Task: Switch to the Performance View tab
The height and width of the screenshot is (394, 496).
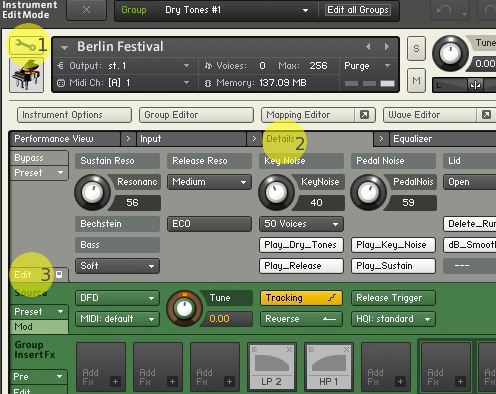Action: point(65,139)
